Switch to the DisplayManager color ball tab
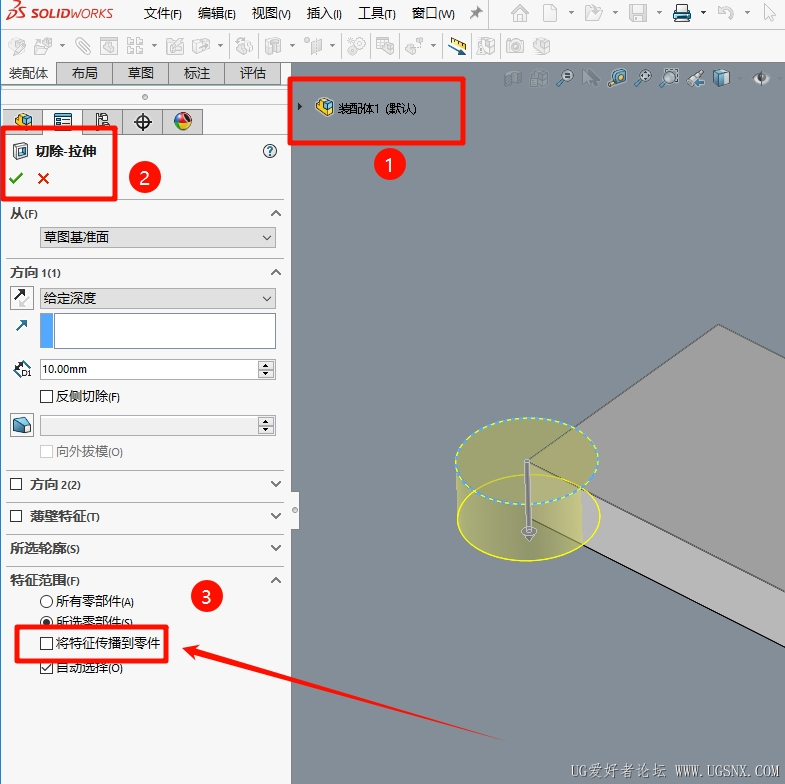This screenshot has height=784, width=785. click(x=183, y=121)
